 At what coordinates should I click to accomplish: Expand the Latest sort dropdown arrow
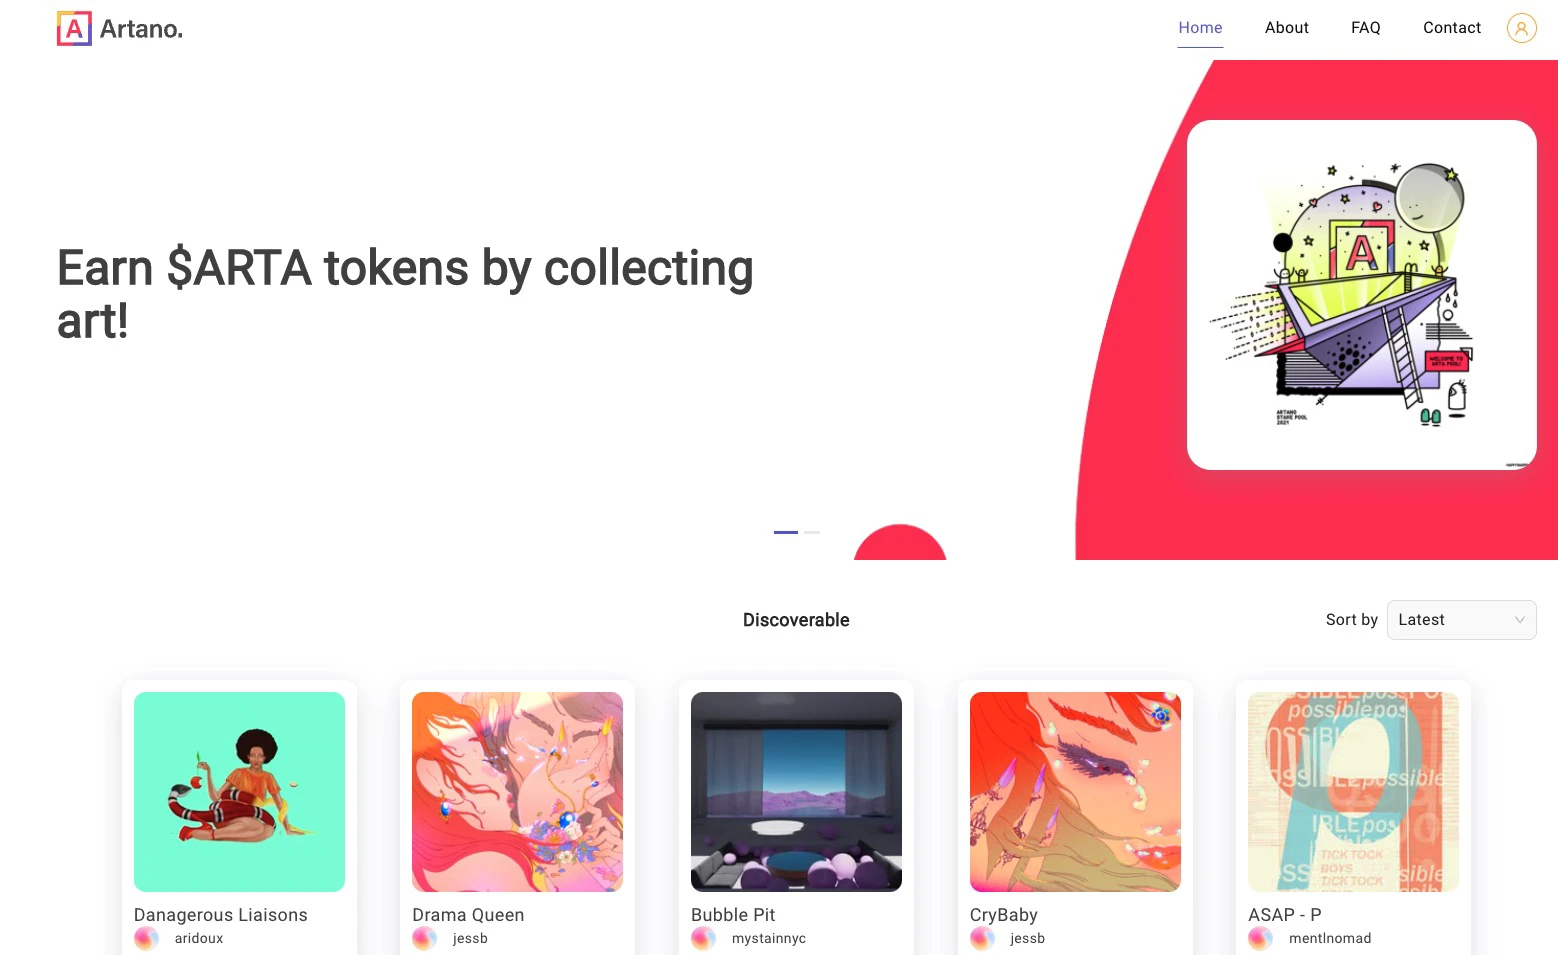pos(1519,620)
